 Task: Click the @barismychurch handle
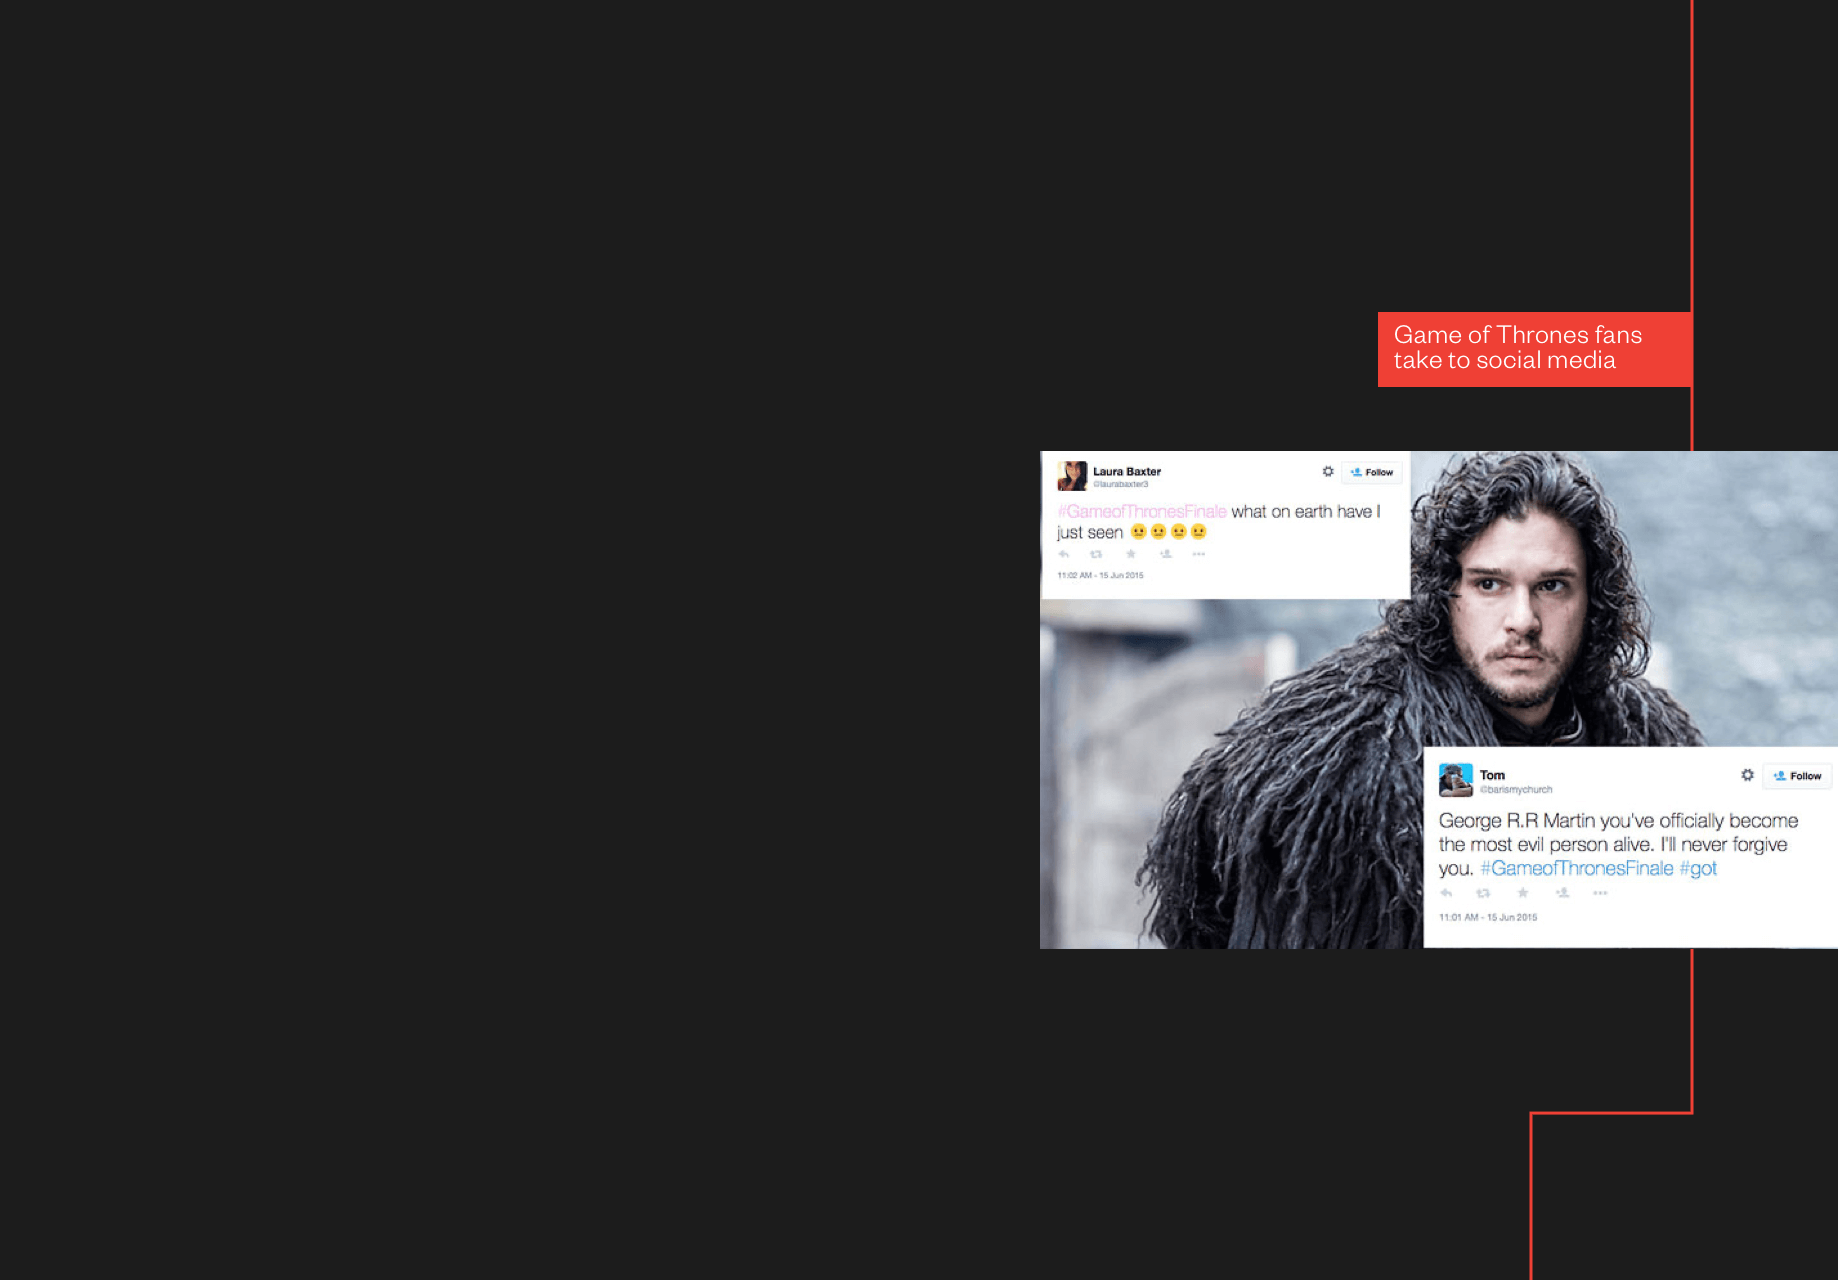pyautogui.click(x=1516, y=790)
